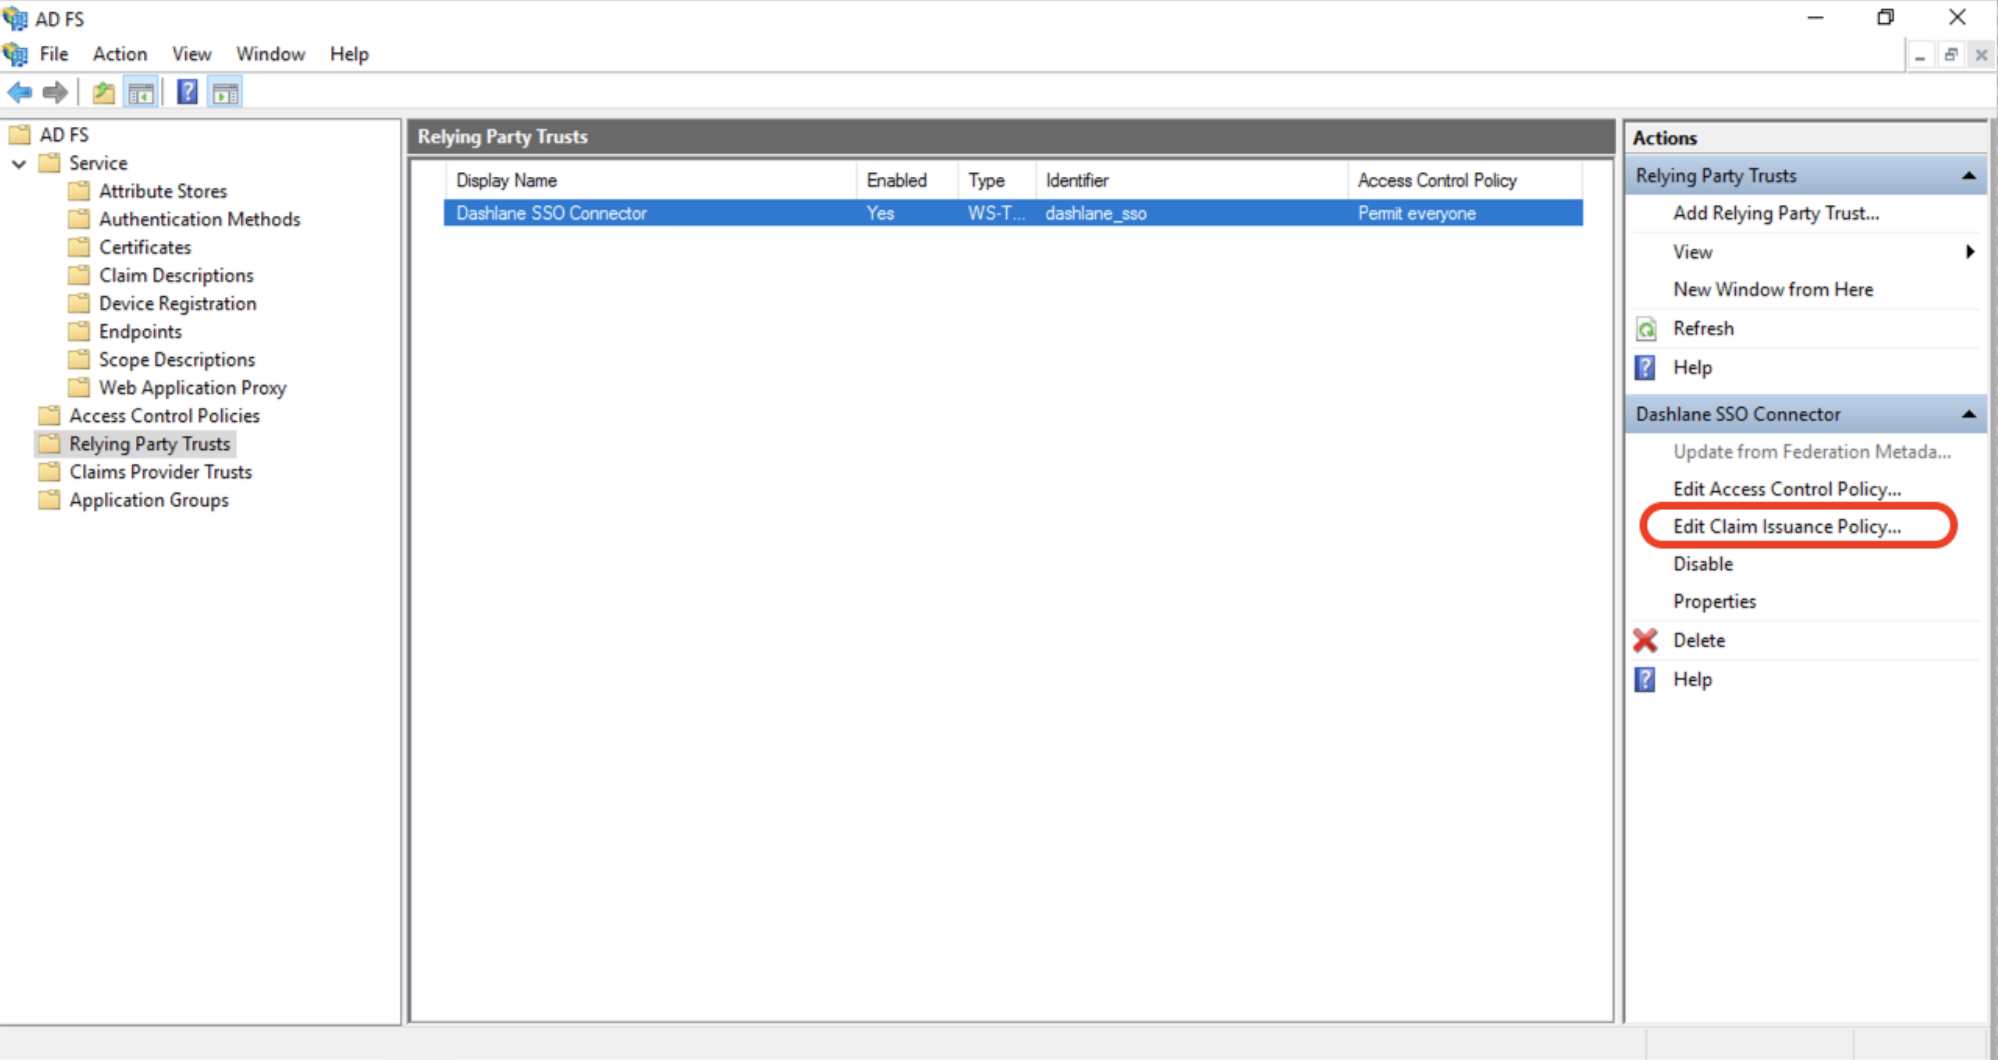Viewport: 1998px width, 1060px height.
Task: Open the File menu
Action: coord(54,54)
